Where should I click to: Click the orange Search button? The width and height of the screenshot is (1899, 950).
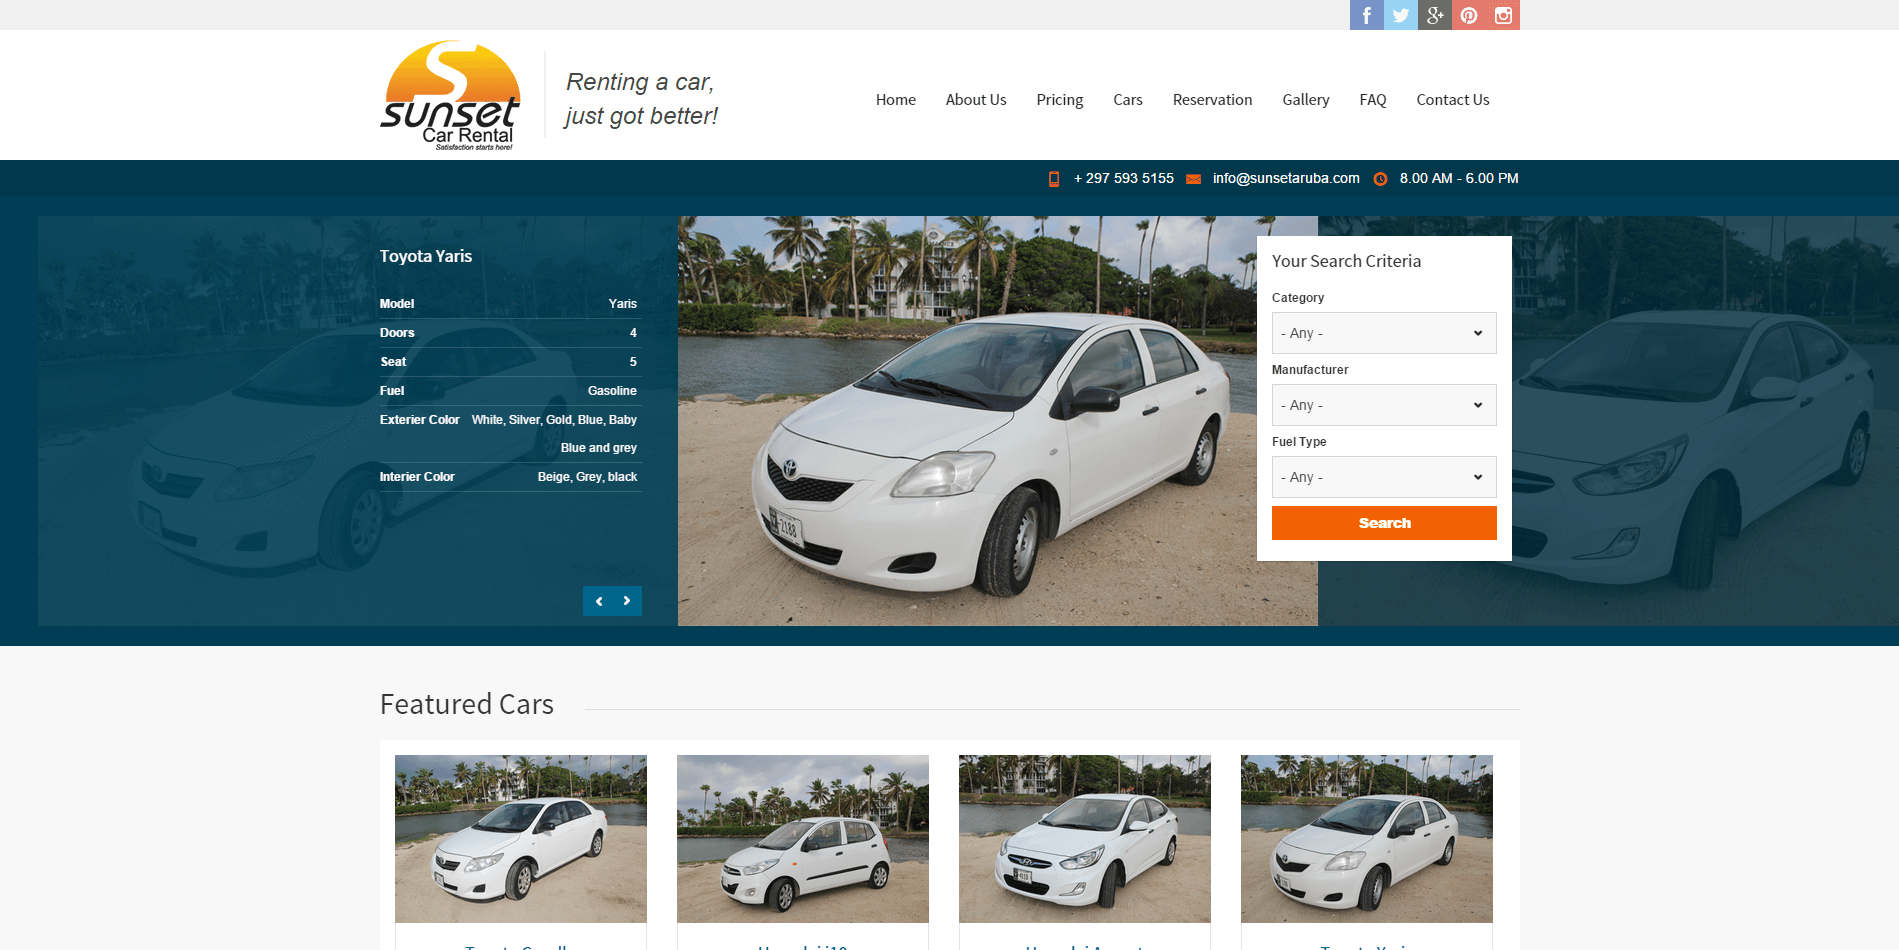tap(1383, 522)
